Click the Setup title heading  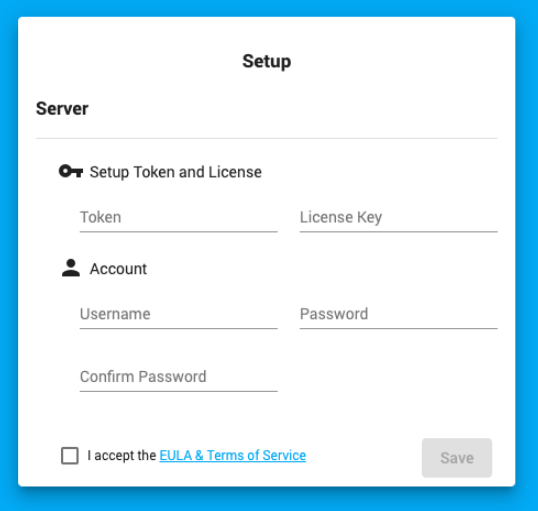coord(267,61)
